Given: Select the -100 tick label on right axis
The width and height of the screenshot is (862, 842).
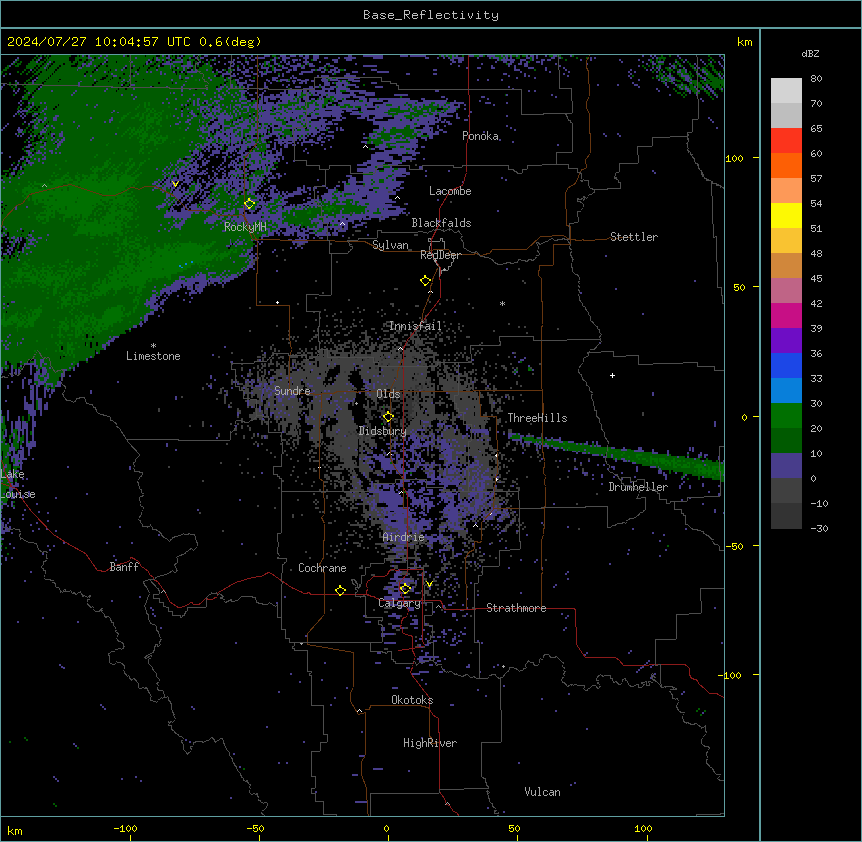Looking at the screenshot, I should 730,675.
